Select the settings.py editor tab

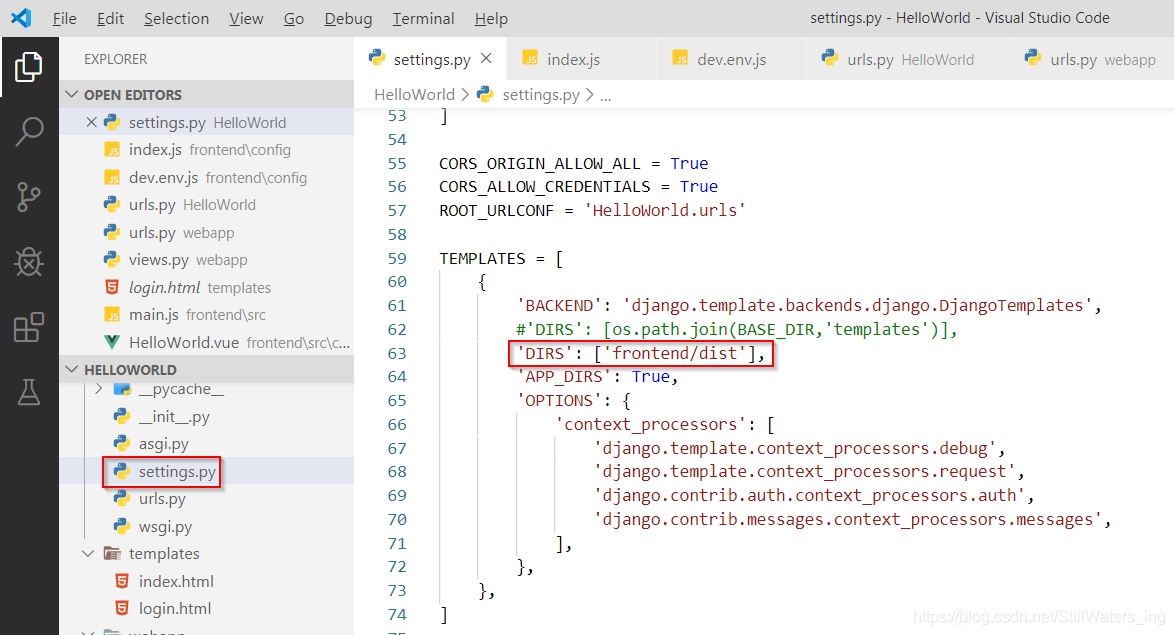click(x=430, y=58)
